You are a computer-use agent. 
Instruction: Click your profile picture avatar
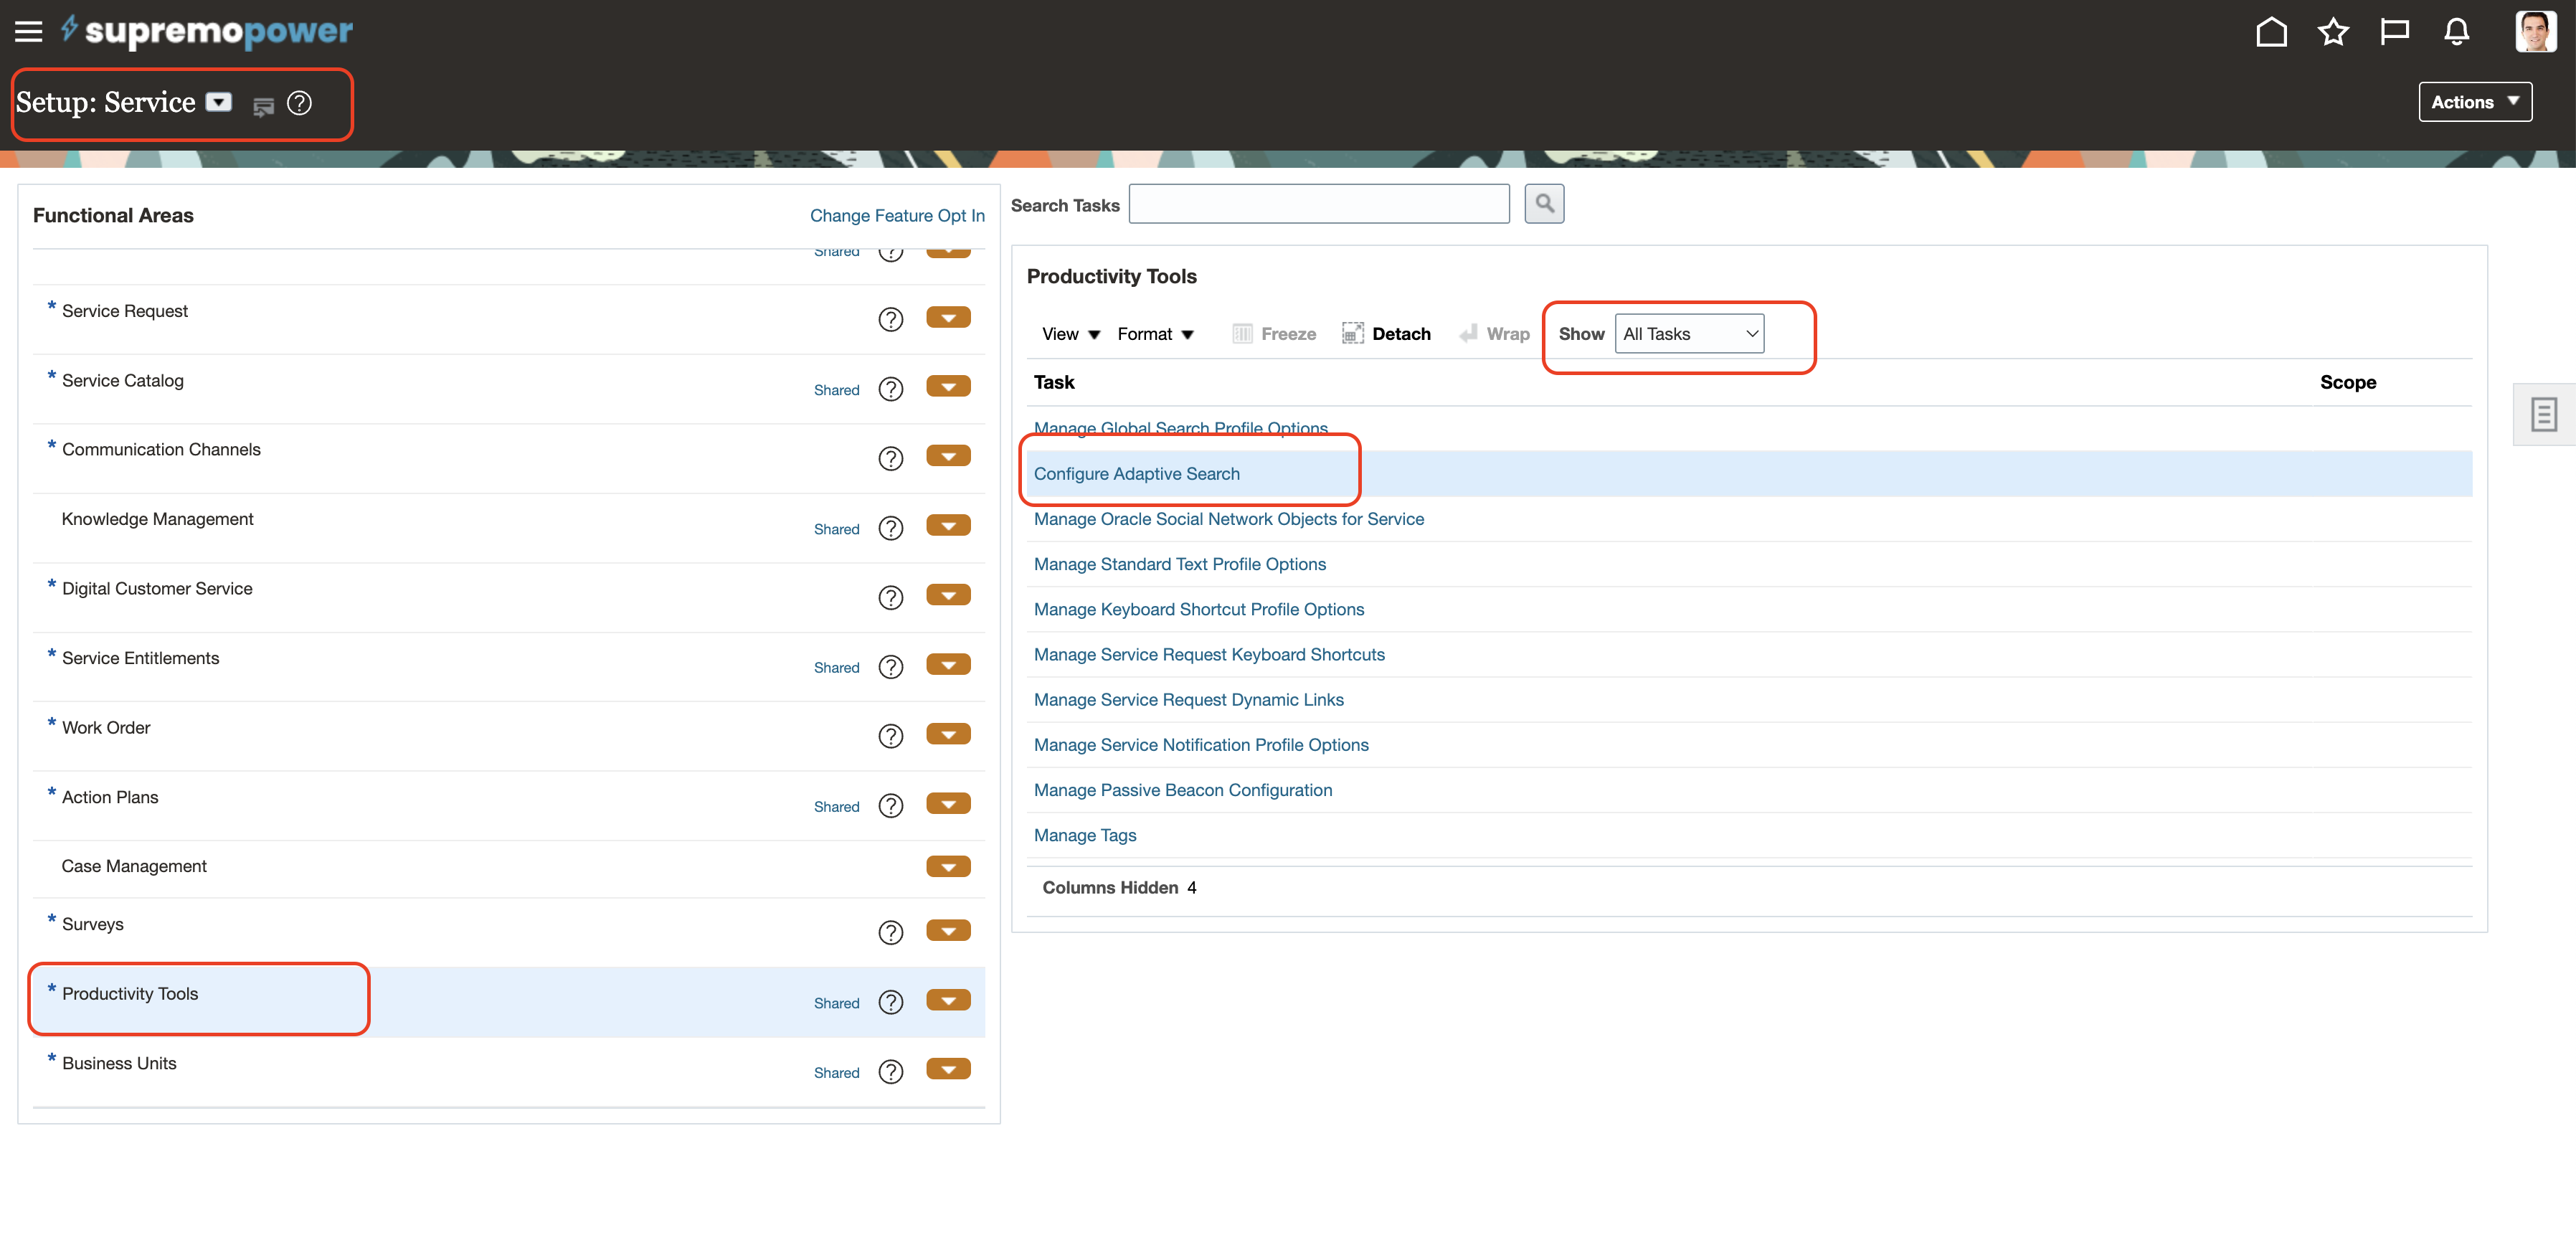click(2537, 31)
